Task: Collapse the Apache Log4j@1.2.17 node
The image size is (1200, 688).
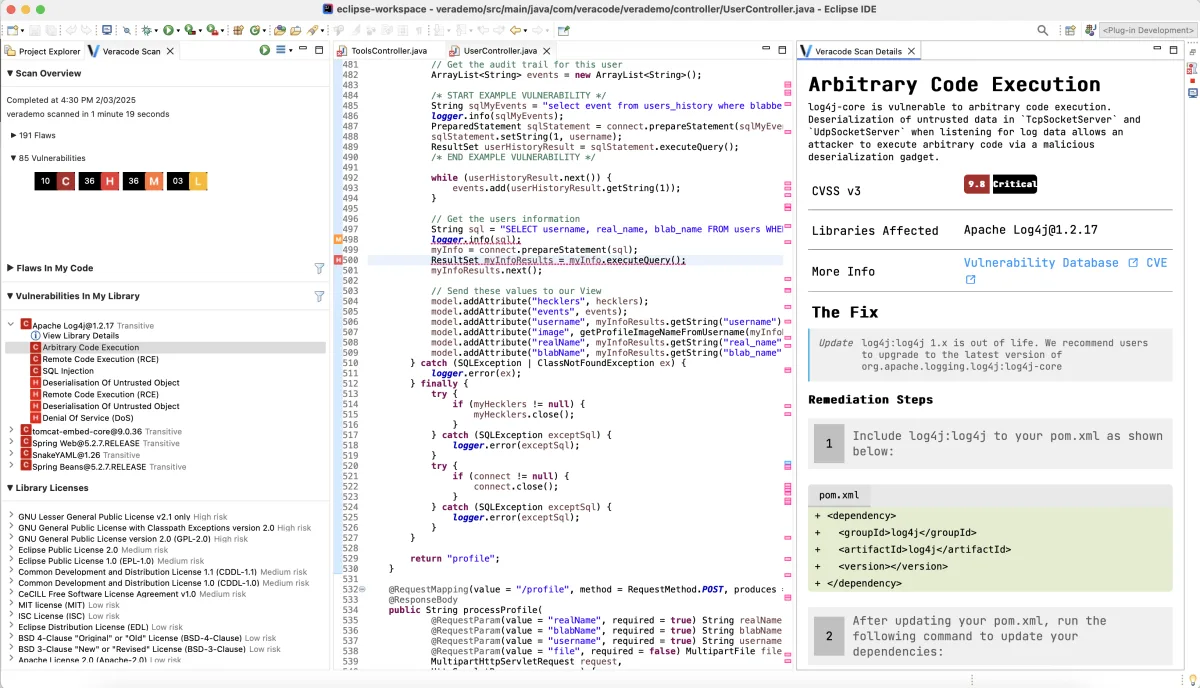Action: tap(10, 325)
